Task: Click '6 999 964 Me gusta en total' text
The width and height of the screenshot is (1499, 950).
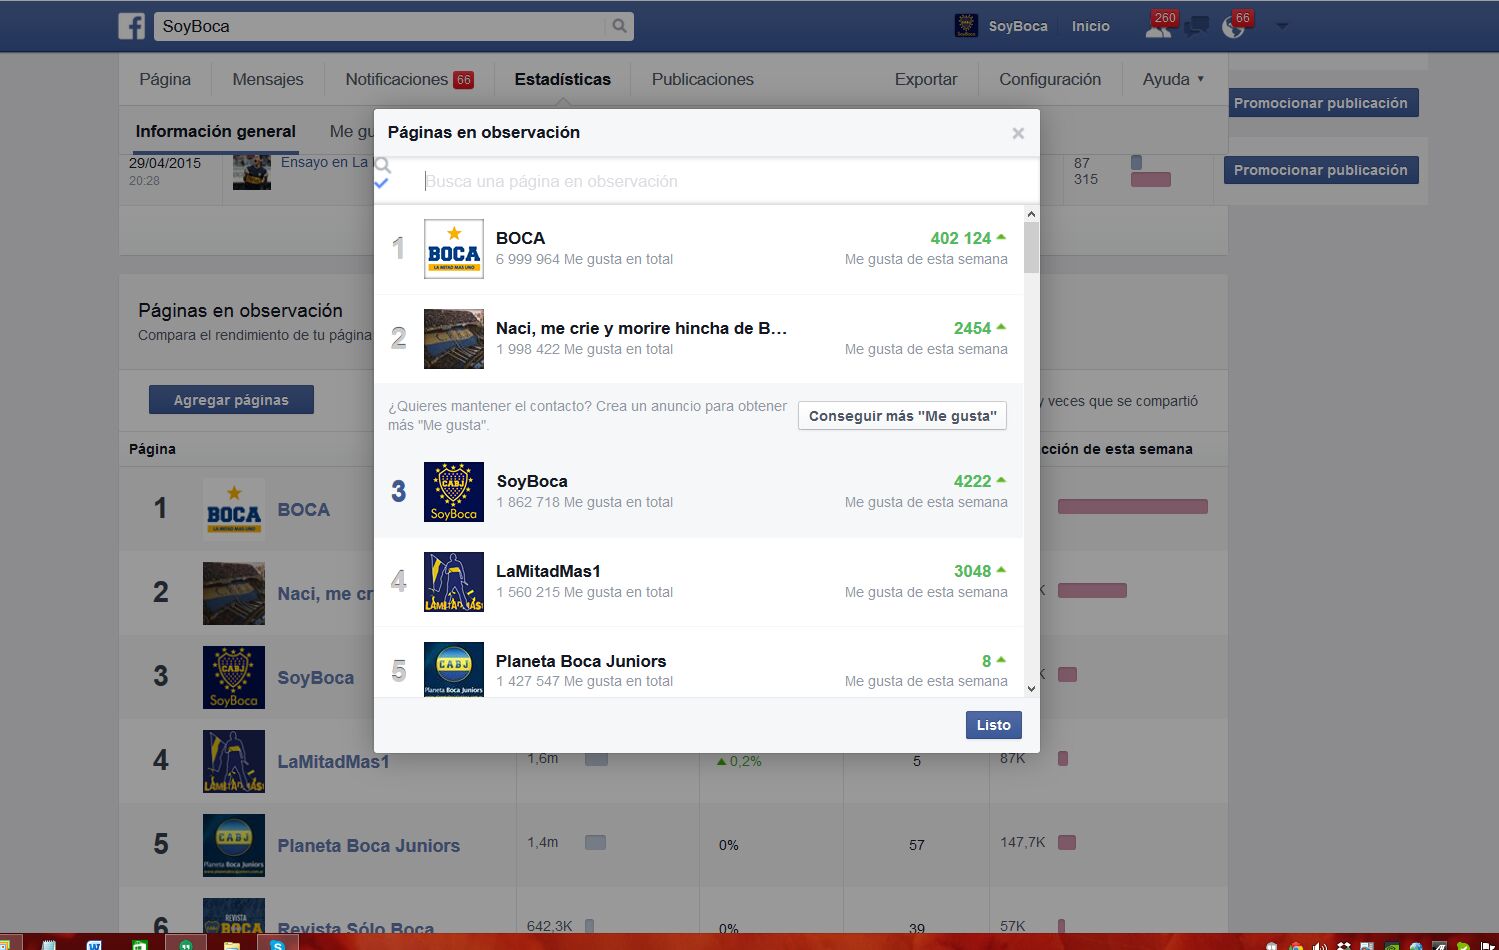Action: click(585, 259)
